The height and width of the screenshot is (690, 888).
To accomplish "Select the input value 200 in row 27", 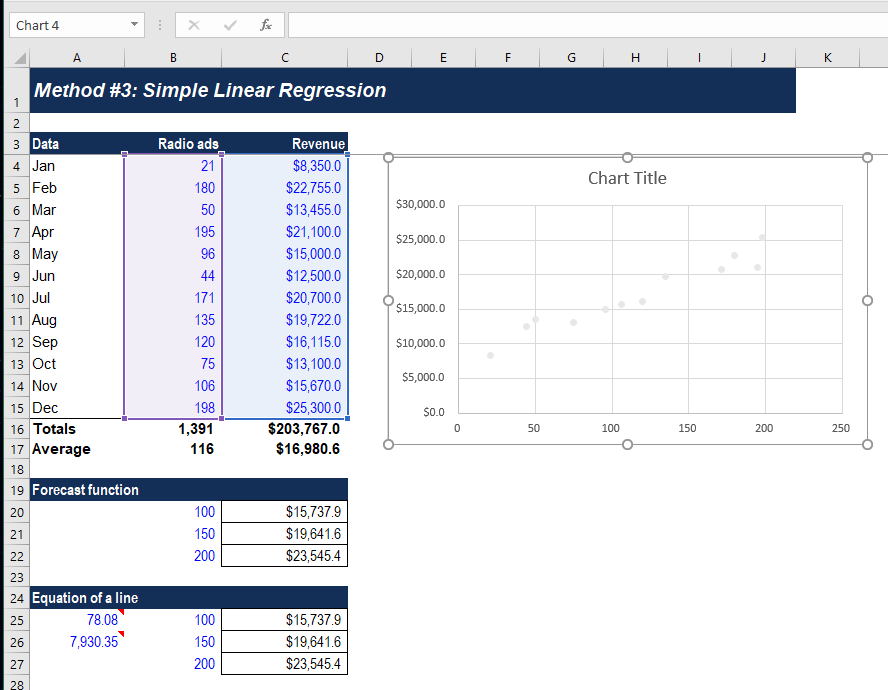I will coord(173,664).
